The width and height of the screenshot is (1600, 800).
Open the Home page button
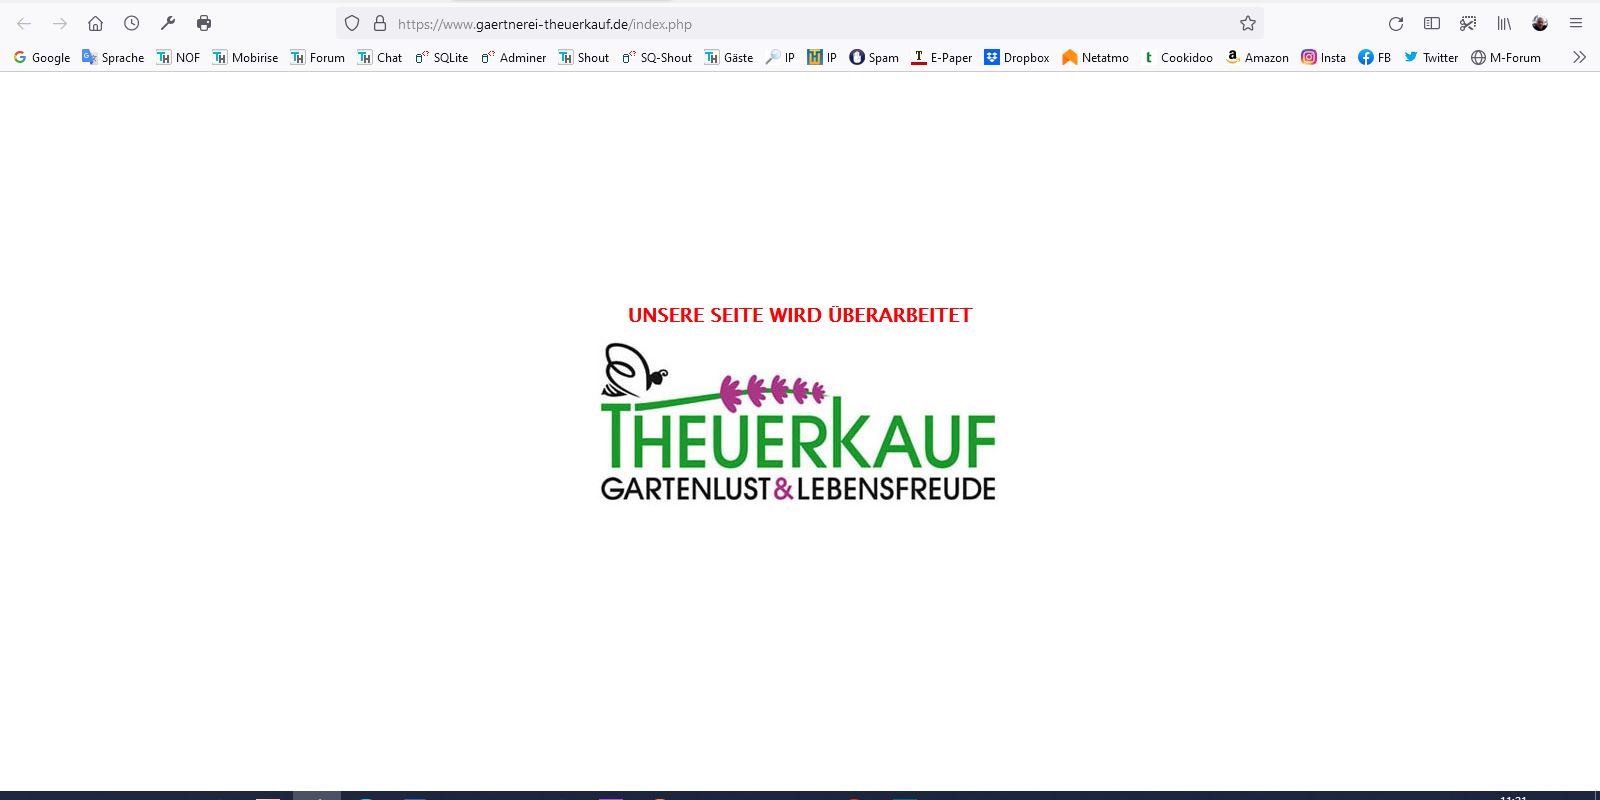(96, 23)
